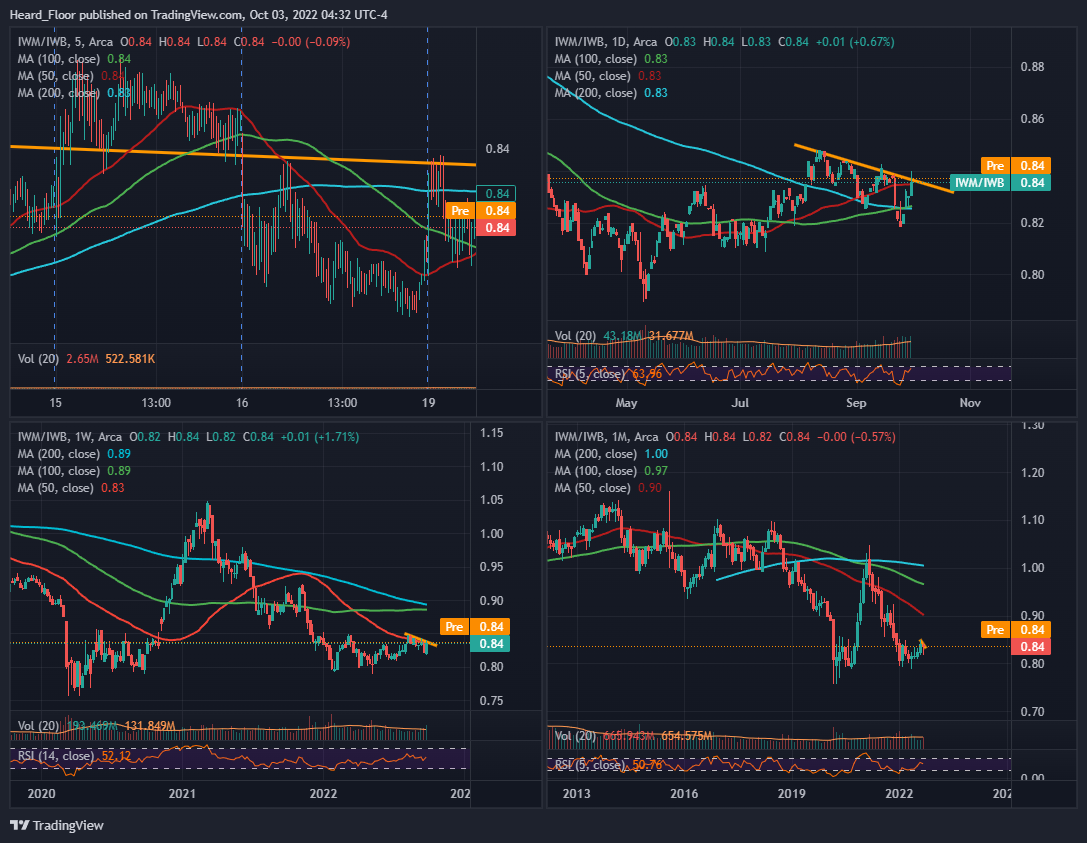
Task: Click Vol (20) legend in the 5-minute chart
Action: (x=87, y=358)
